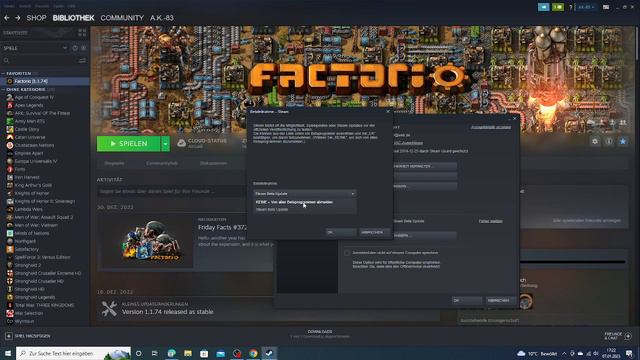Open the BIBLIOTHEK tab

click(x=73, y=18)
